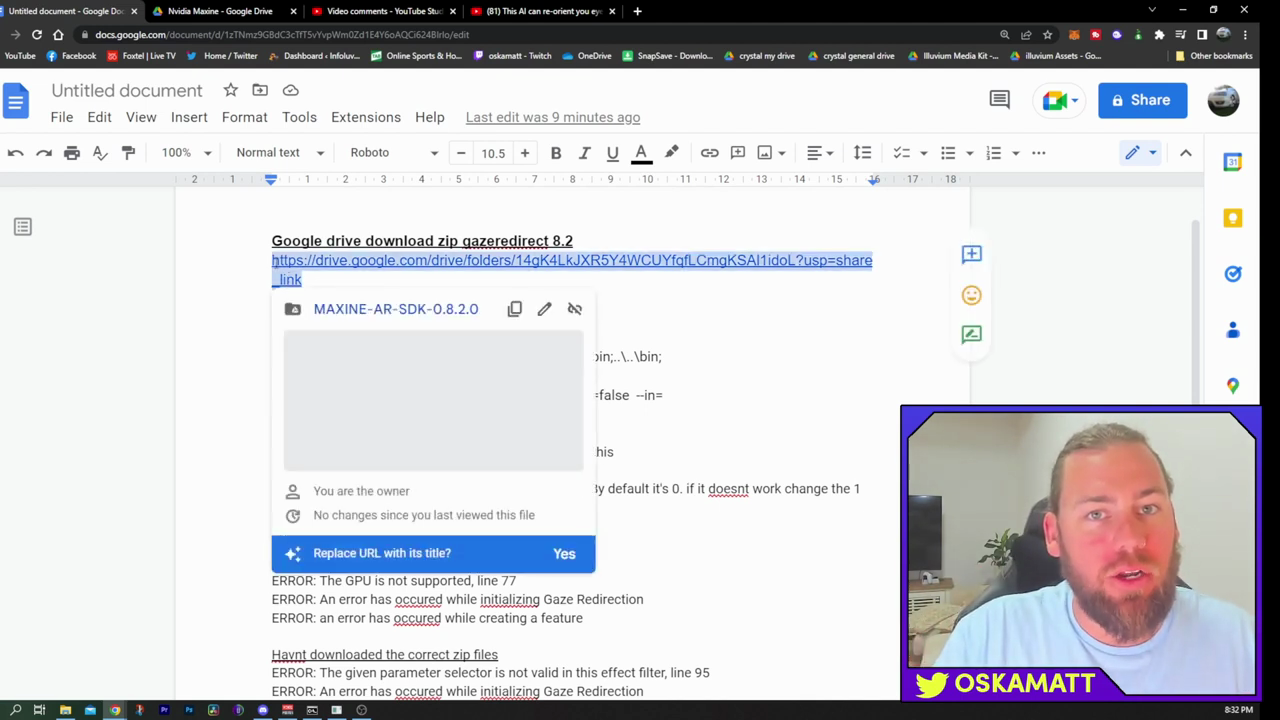Star the Untitled document
The image size is (1280, 720).
coord(230,90)
